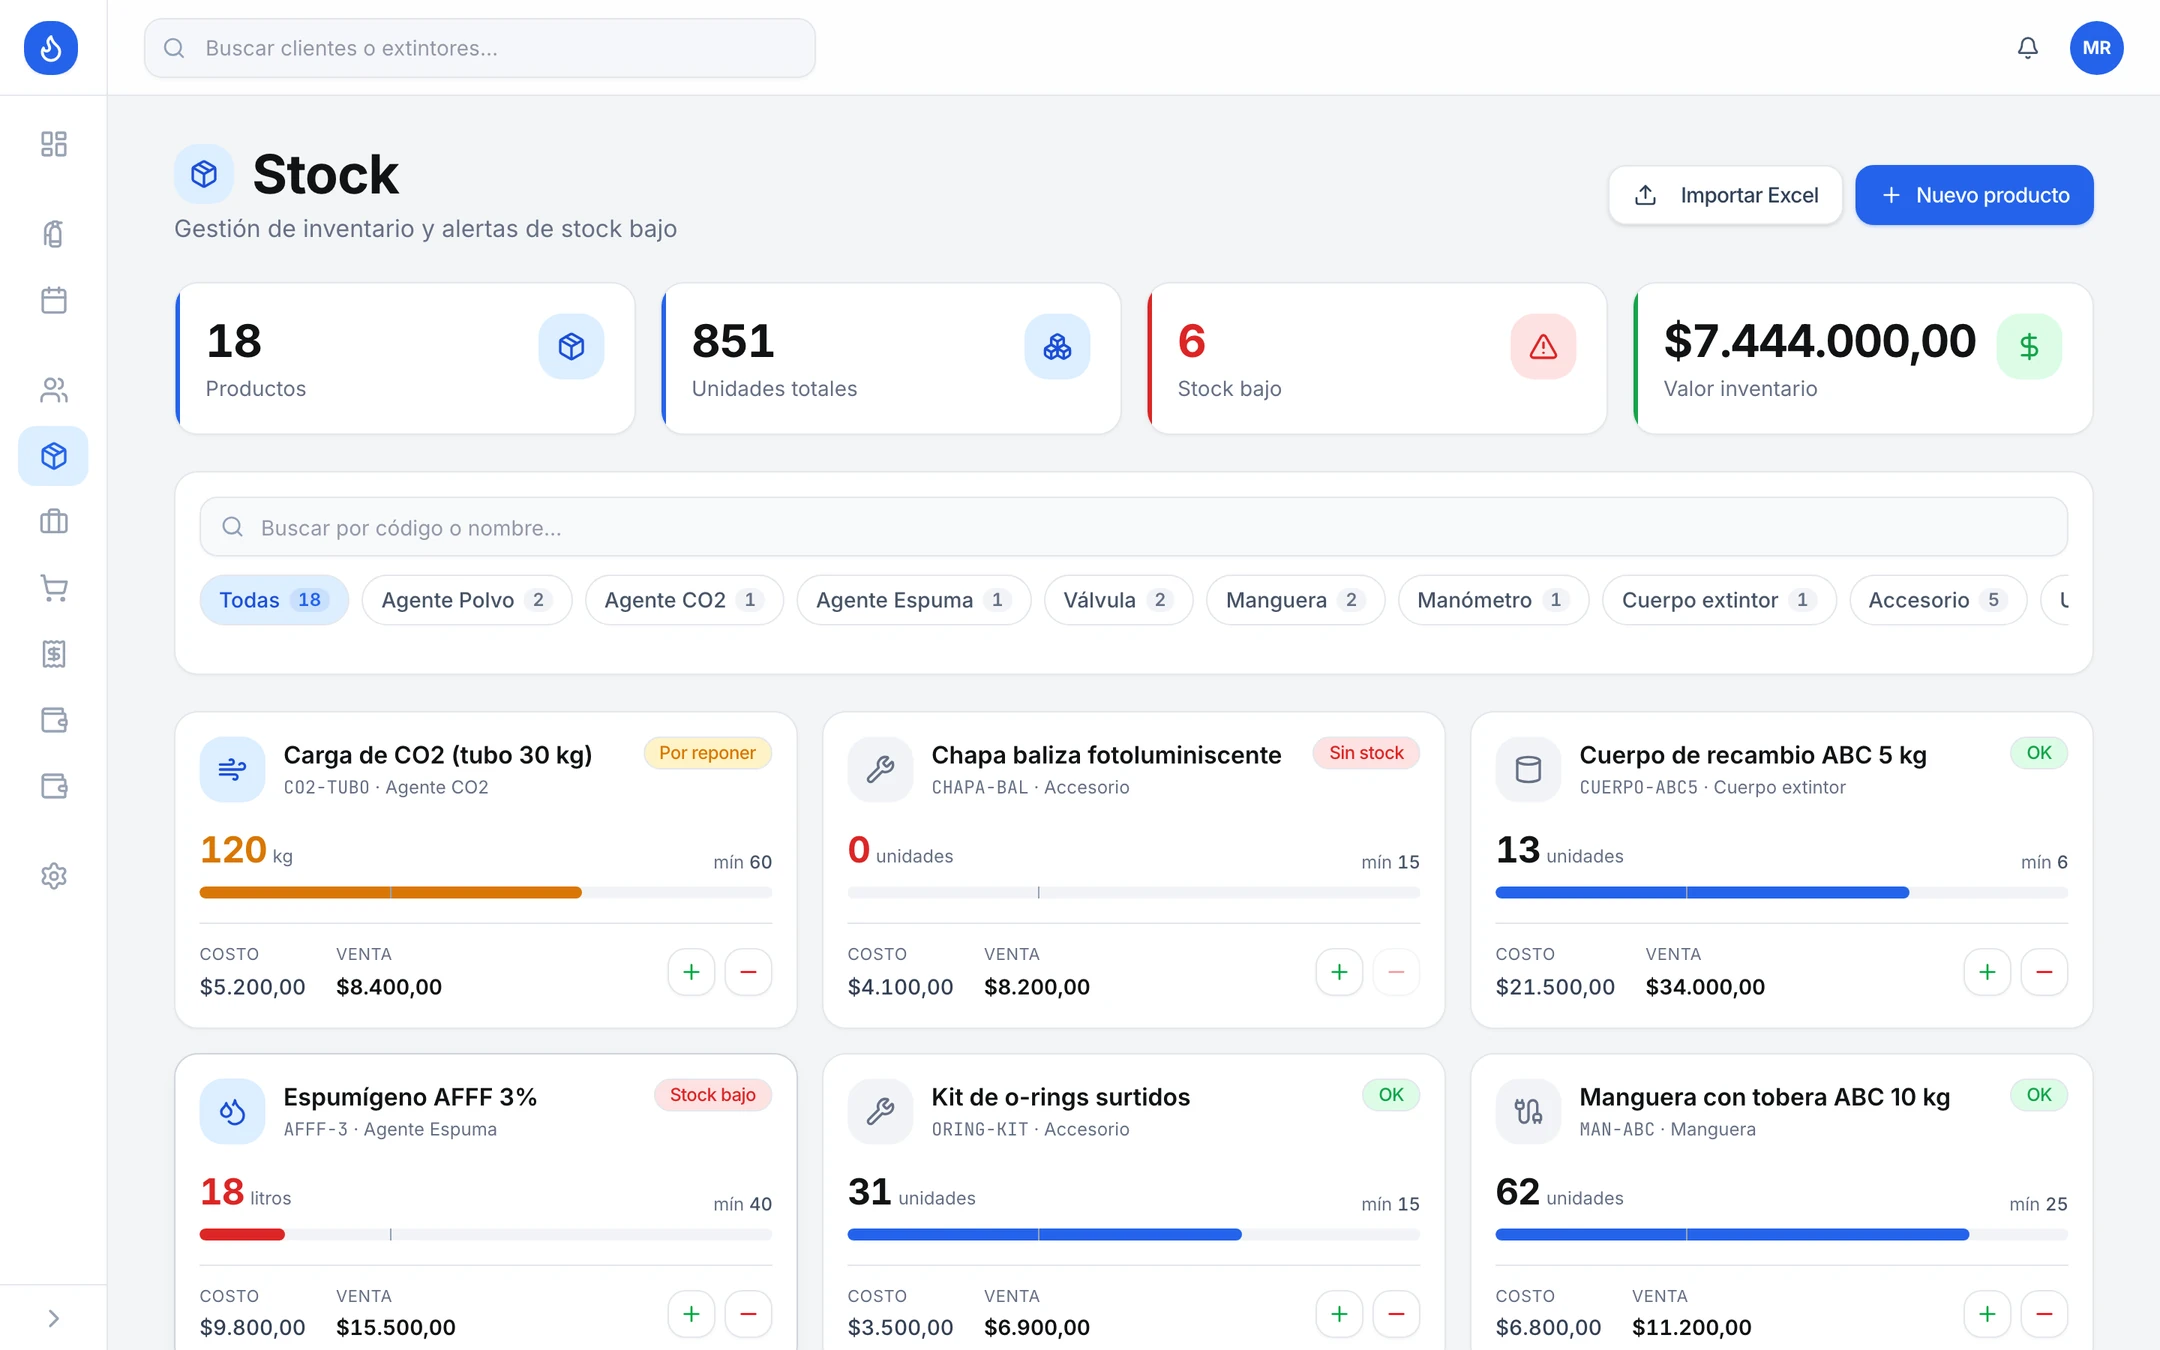Focus the Buscar clientes o extintores field

(480, 48)
